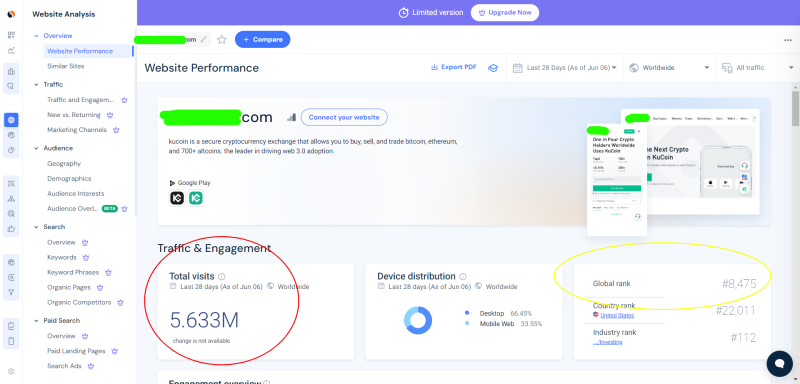800x384 pixels.
Task: Open Traffic and Engagement menu item
Action: pos(80,100)
